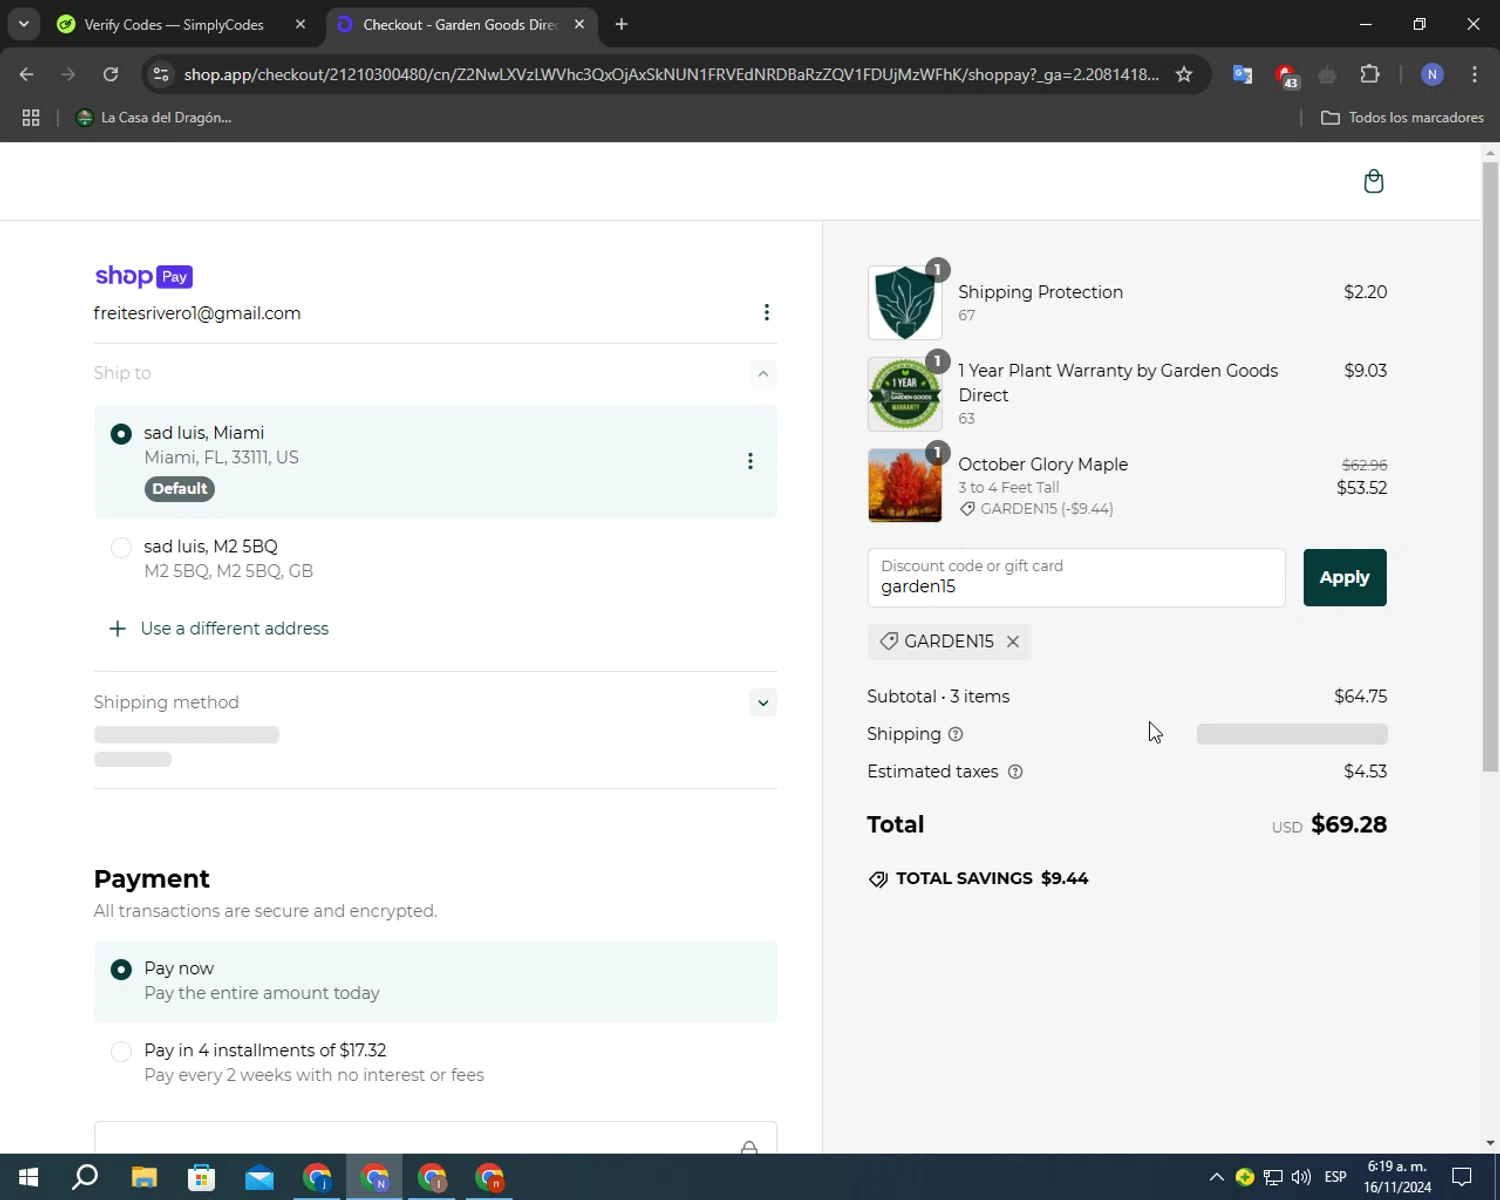Open the Extensions puzzle menu

point(1370,74)
